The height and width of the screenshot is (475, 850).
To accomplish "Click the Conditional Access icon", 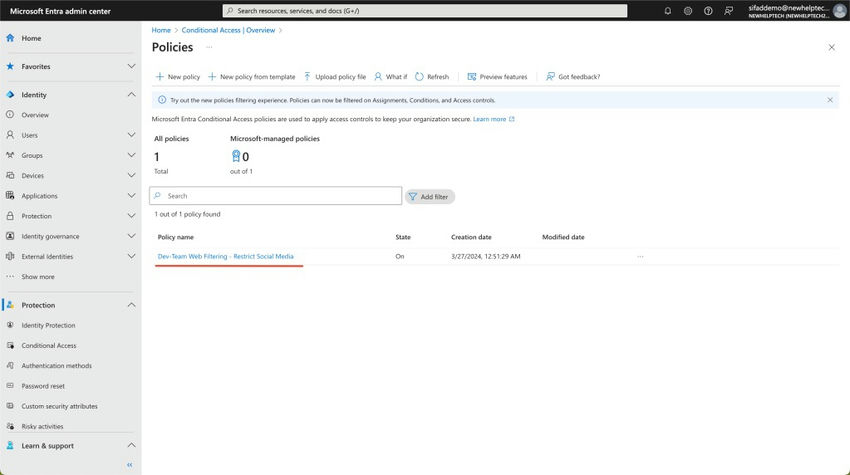I will (x=10, y=345).
